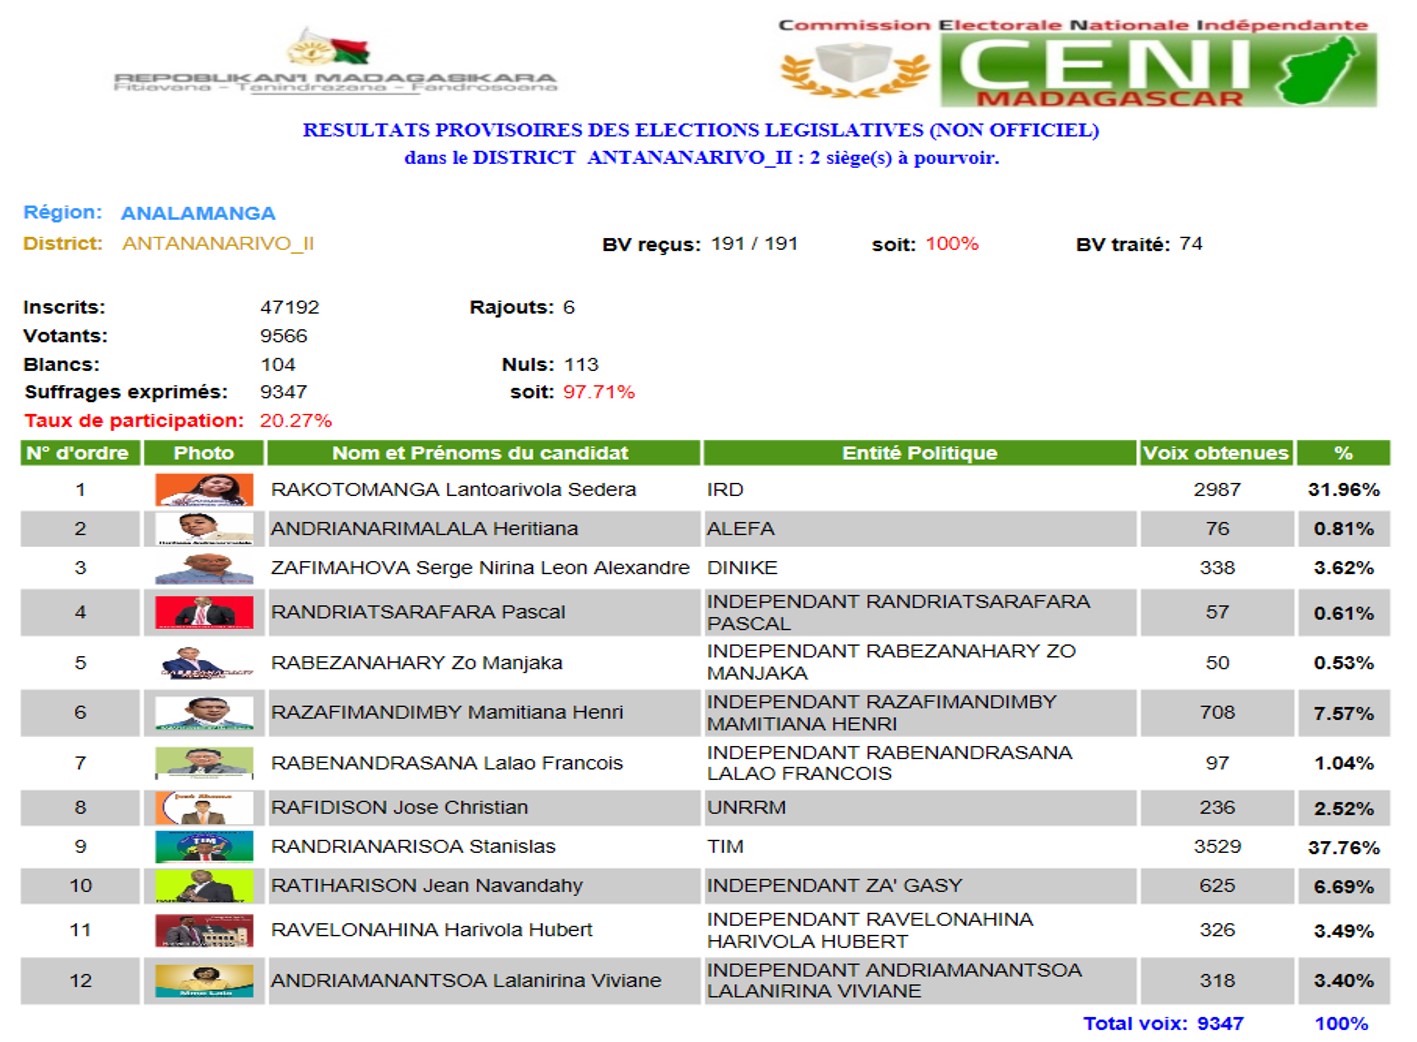Click the "Entité Politique" column header
Viewport: 1417px width, 1042px height.
tap(920, 453)
